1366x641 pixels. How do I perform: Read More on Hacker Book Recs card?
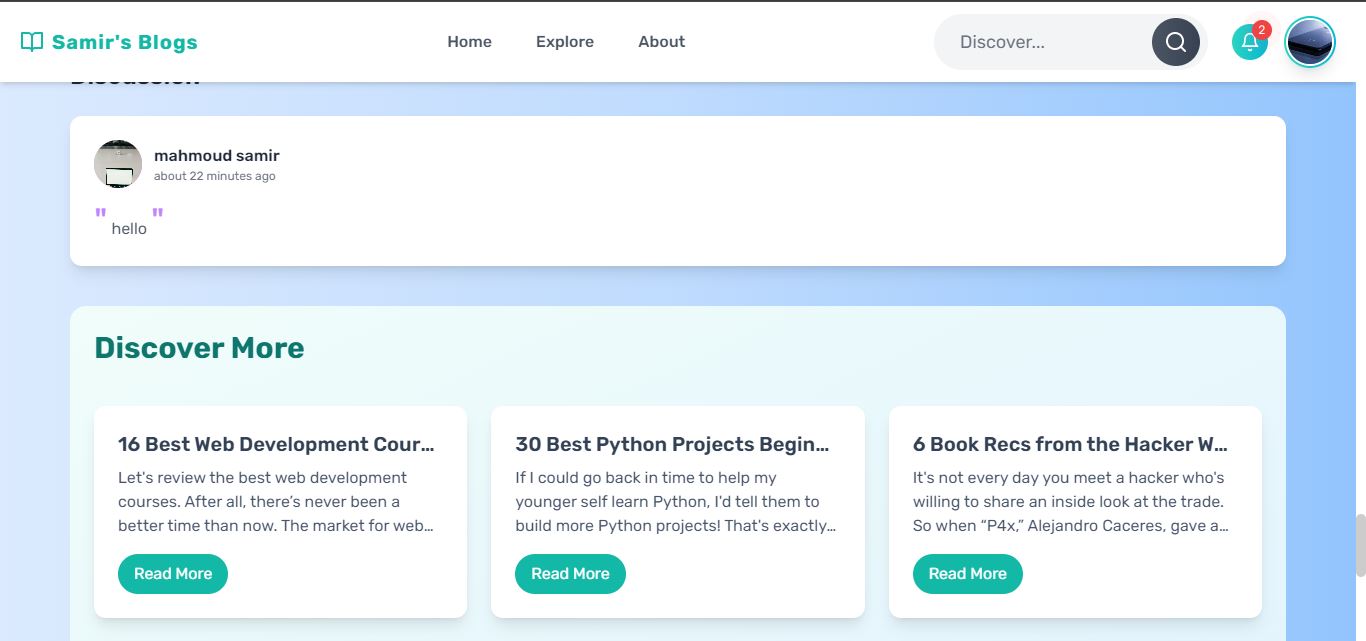[x=967, y=574]
